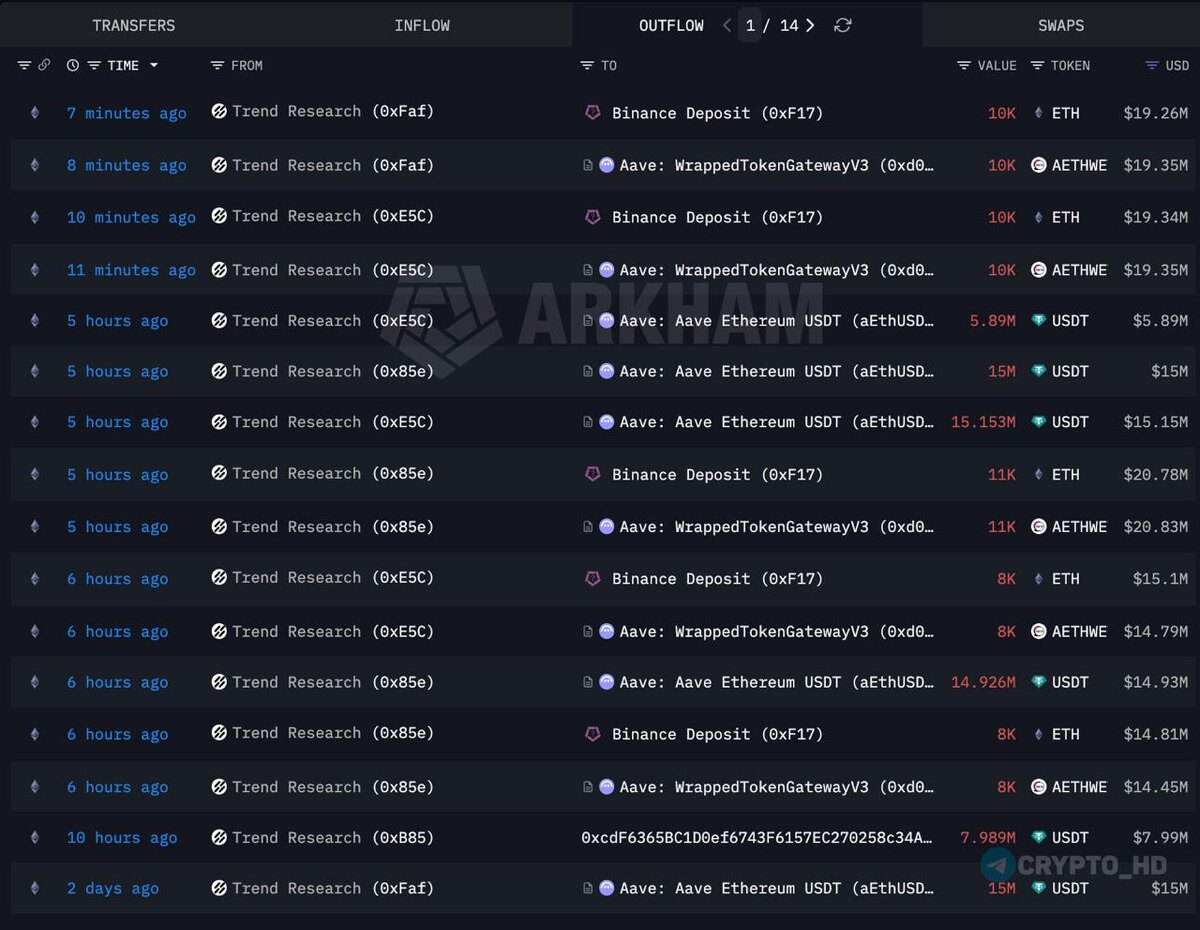The height and width of the screenshot is (930, 1200).
Task: Switch to the INFLOW tab
Action: pyautogui.click(x=422, y=25)
